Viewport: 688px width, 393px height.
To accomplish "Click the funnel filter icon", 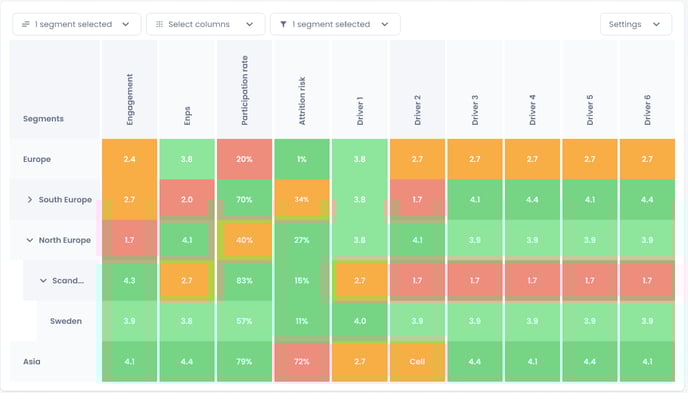I will [x=283, y=24].
